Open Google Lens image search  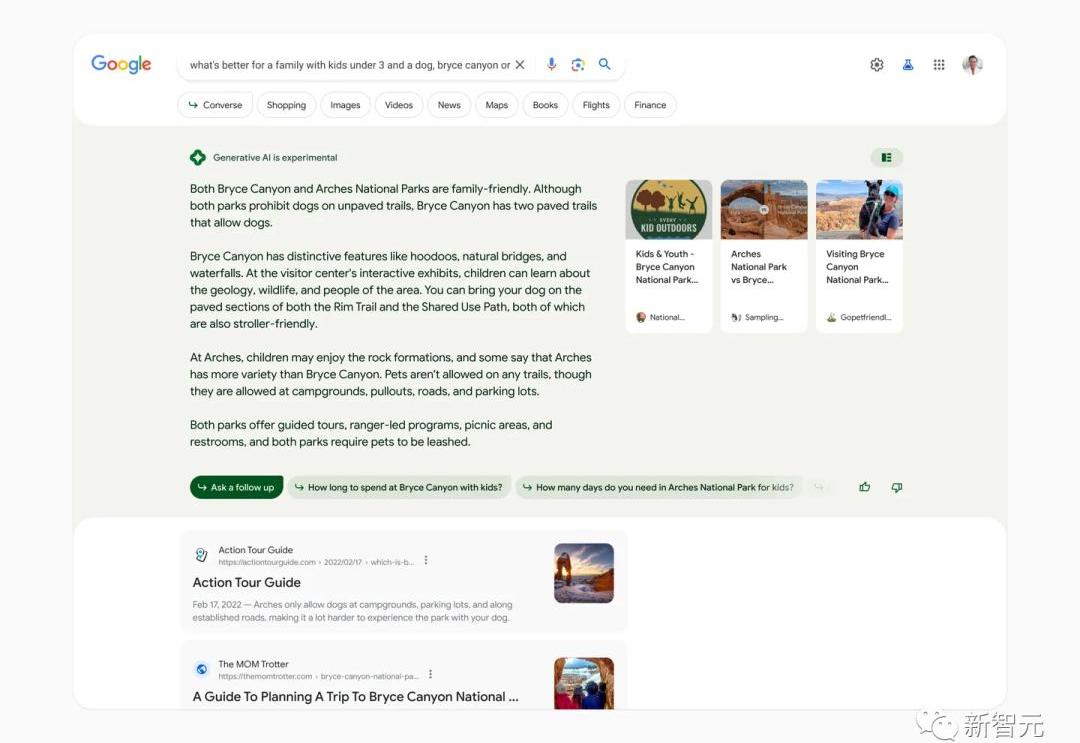click(x=578, y=65)
